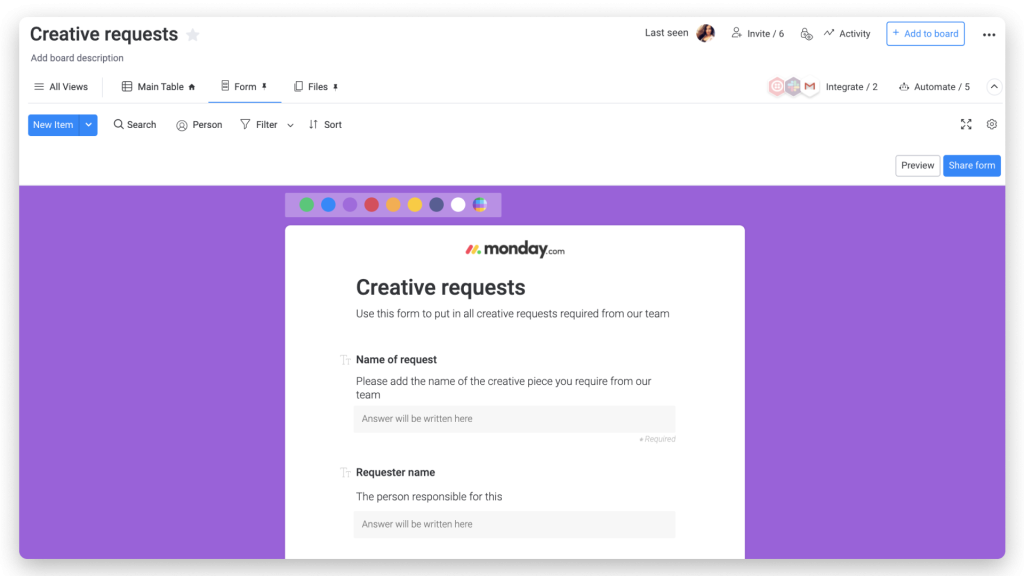Open the board permissions icon beside Invite
Image resolution: width=1024 pixels, height=576 pixels.
(806, 34)
